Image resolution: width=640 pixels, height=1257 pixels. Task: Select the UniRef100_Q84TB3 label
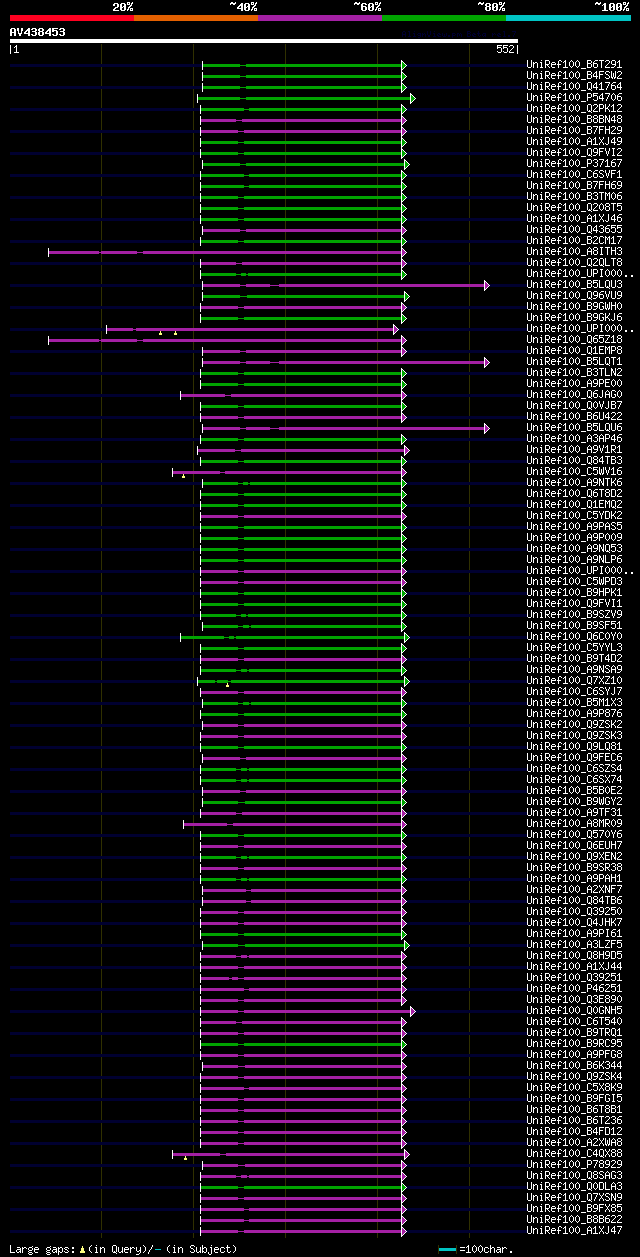pos(573,461)
